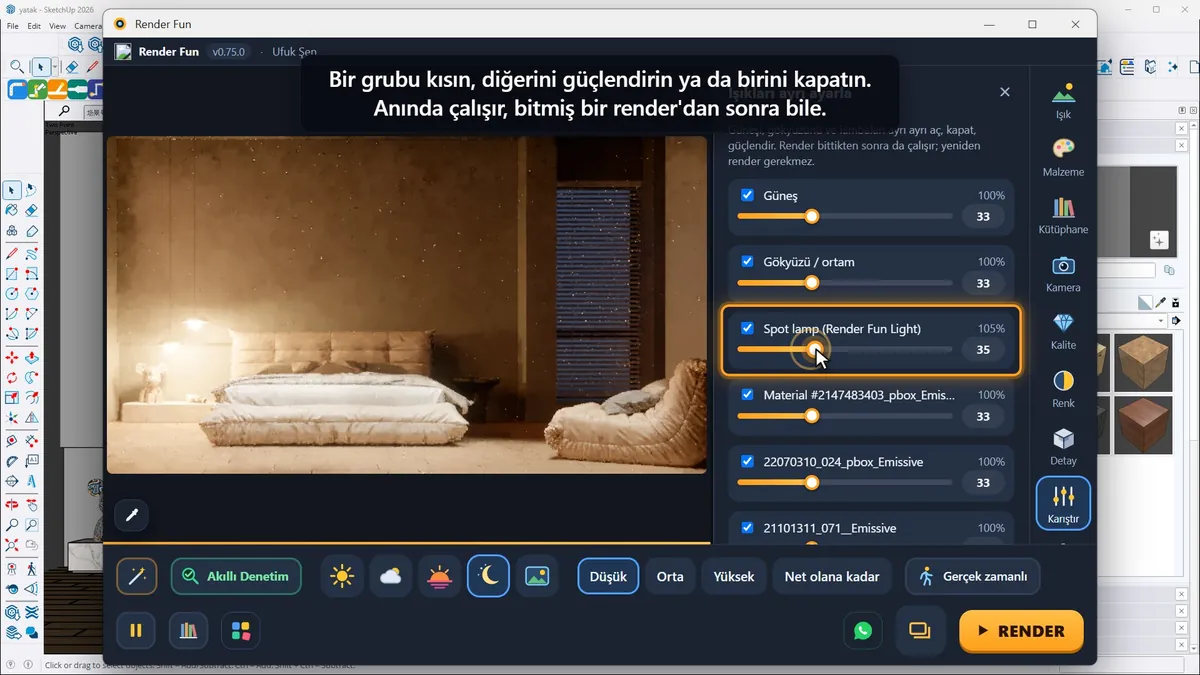Click the SketchUp top toolbar search magnifier

click(17, 67)
